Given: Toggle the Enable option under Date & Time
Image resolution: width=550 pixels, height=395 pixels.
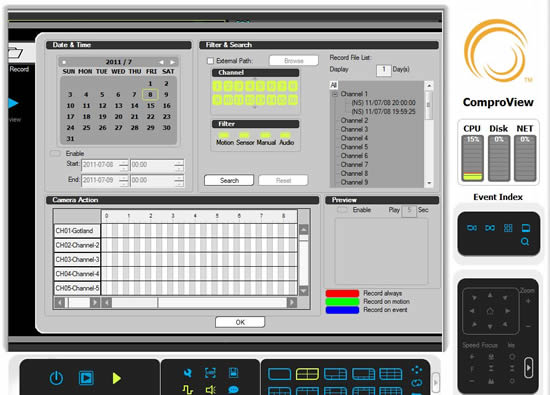Looking at the screenshot, I should (x=55, y=153).
